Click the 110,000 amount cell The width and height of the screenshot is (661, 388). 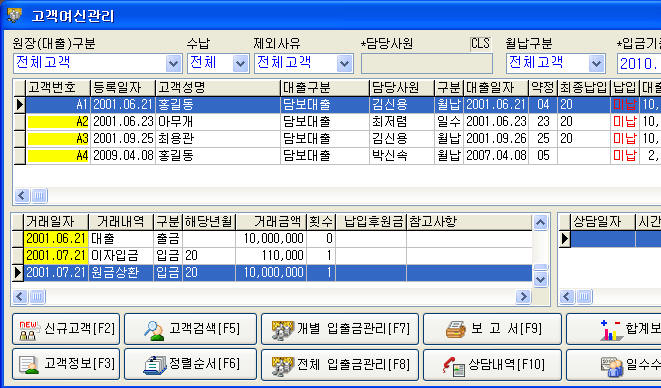click(x=271, y=256)
